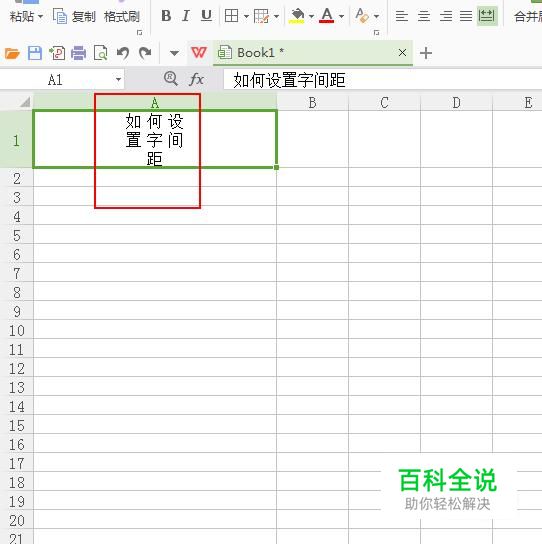Close the Book1 tab
The height and width of the screenshot is (544, 542).
point(402,53)
